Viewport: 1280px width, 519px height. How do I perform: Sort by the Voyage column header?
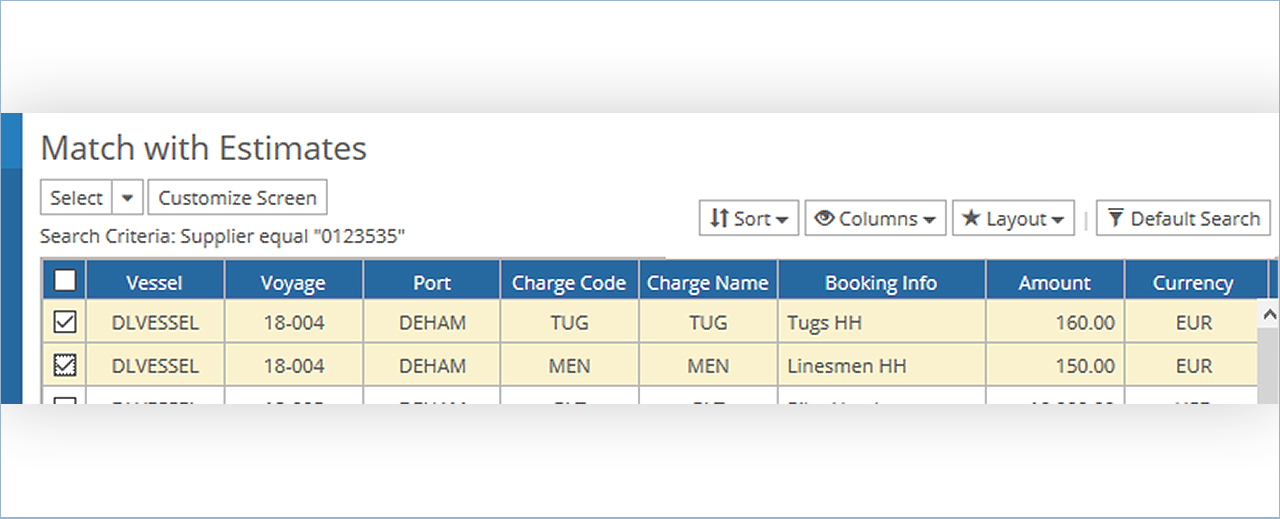[294, 282]
